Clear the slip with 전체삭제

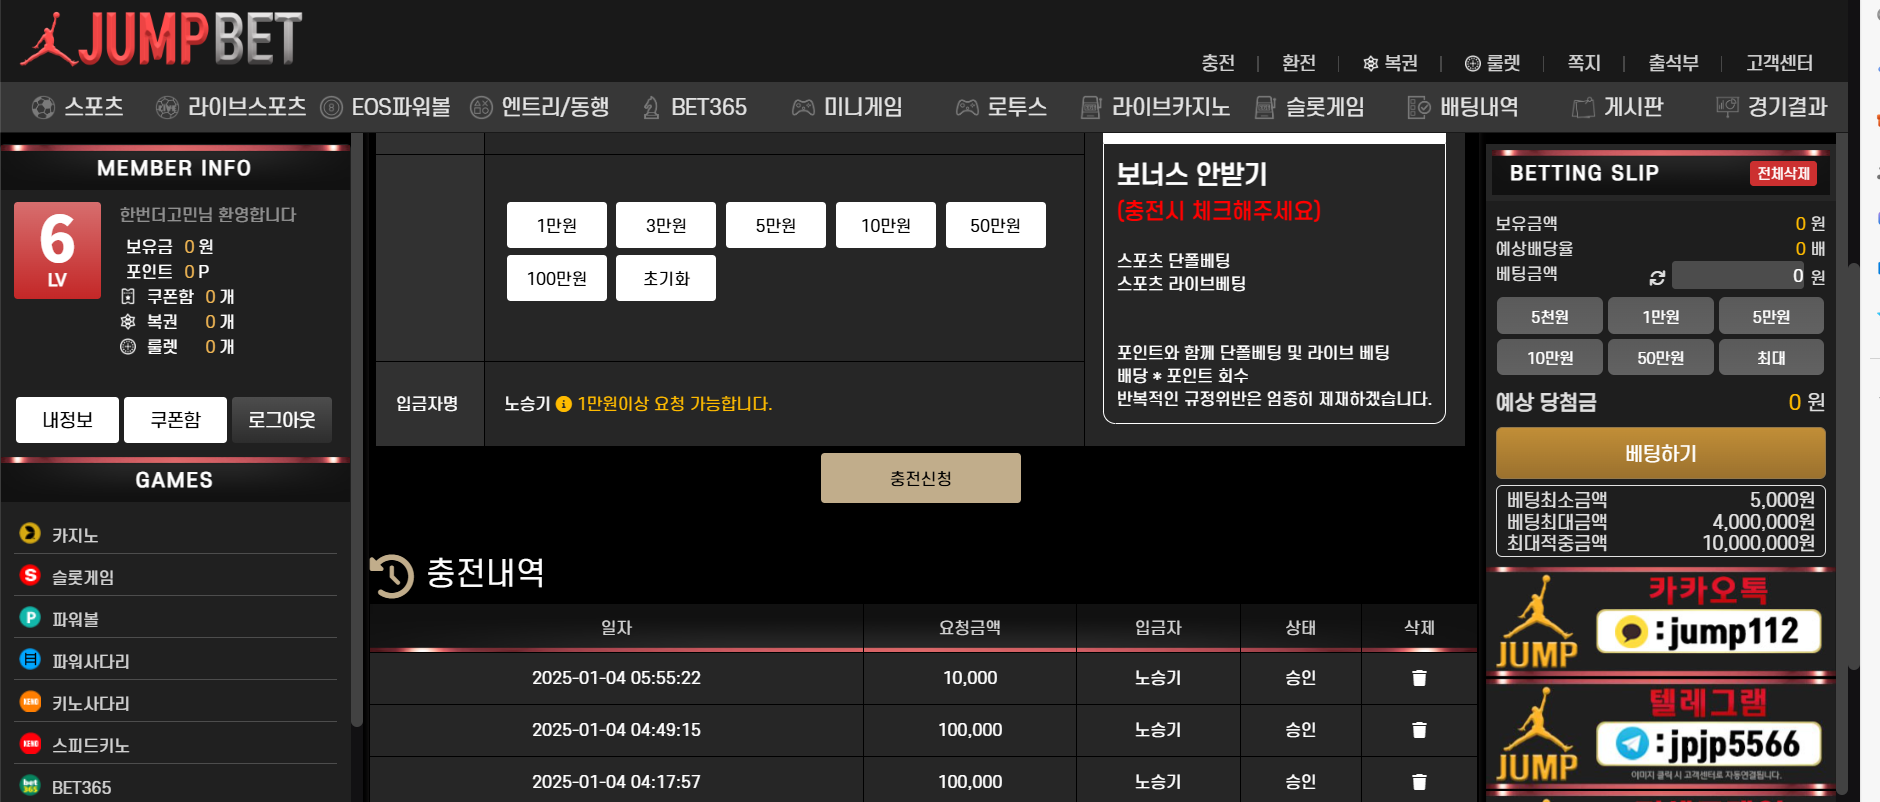coord(1784,173)
